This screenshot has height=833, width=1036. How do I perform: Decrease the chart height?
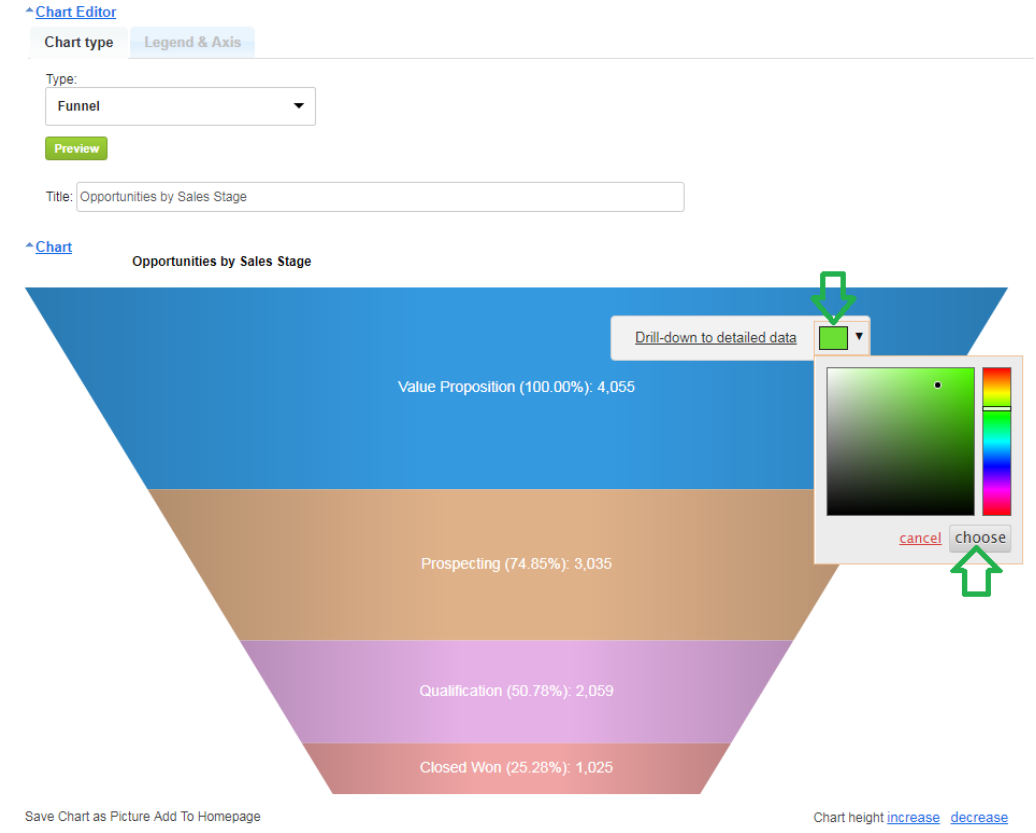coord(979,818)
